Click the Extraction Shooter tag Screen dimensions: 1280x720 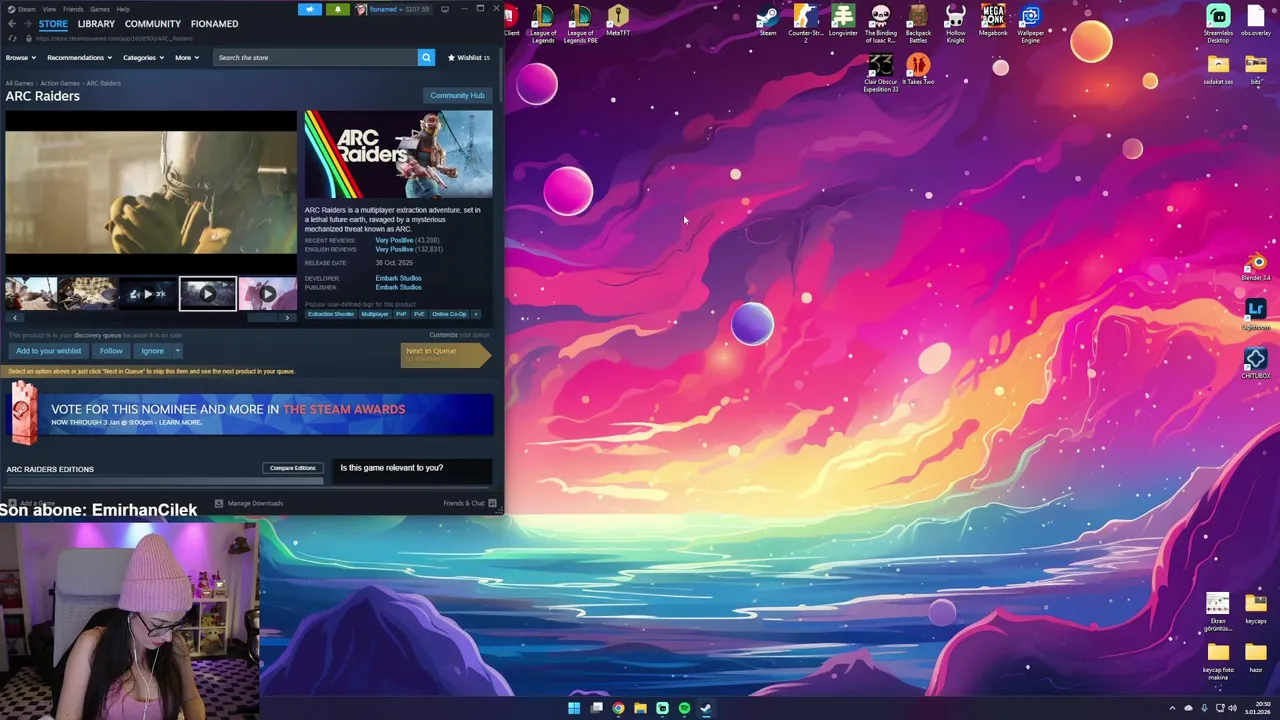[331, 314]
